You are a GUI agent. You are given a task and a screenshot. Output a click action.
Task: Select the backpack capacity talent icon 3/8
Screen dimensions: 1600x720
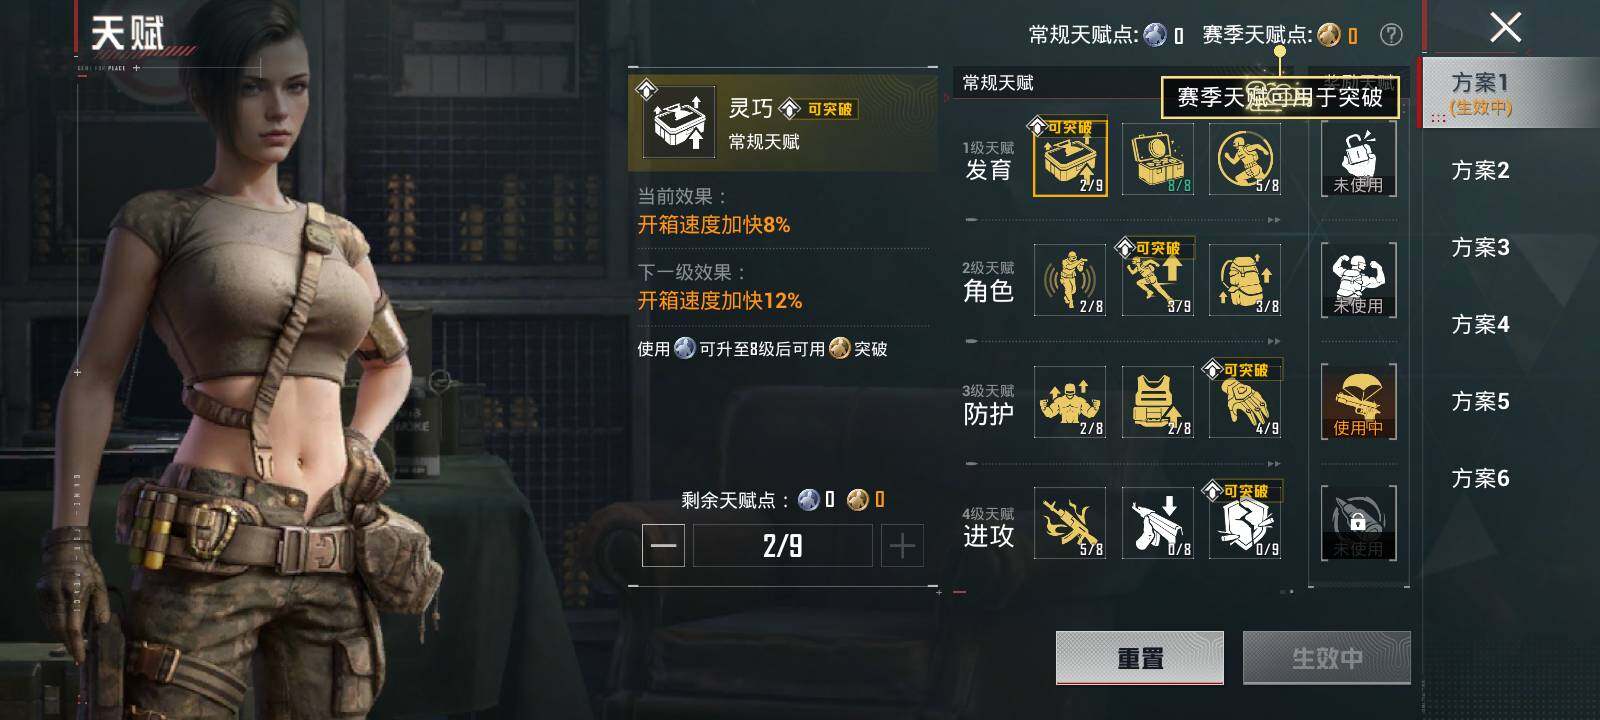1245,280
